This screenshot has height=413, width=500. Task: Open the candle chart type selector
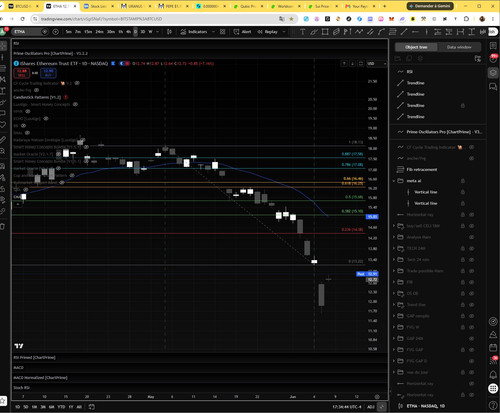(169, 32)
